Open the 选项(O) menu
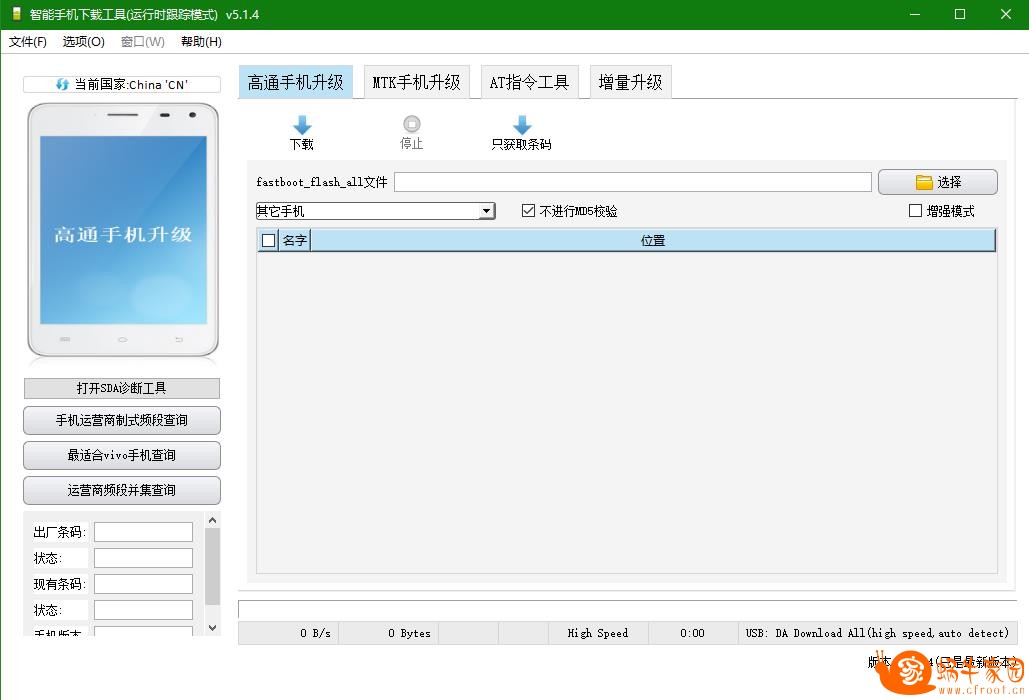Screen dimensions: 1029x700 pos(83,42)
